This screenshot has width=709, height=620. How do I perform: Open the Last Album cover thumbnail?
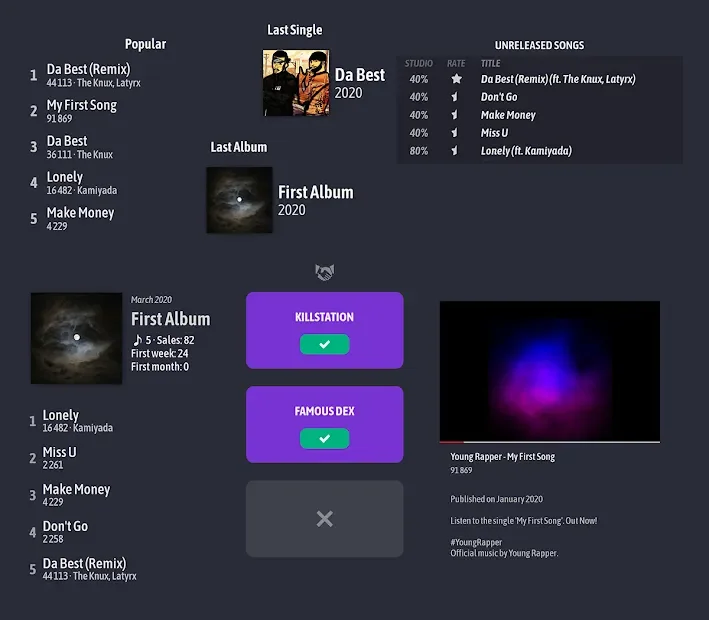click(x=239, y=200)
